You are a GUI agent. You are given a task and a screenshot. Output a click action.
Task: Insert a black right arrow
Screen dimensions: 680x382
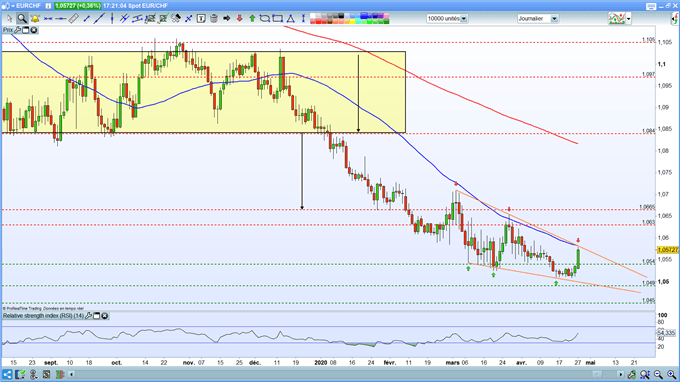pyautogui.click(x=226, y=18)
